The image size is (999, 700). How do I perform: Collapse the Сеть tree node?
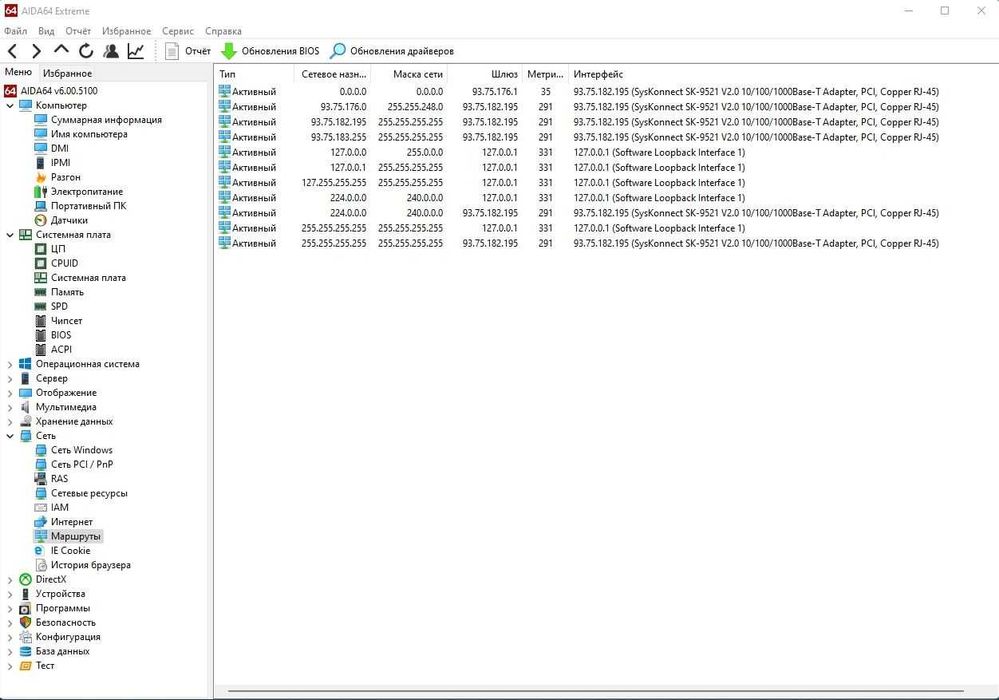(10, 436)
